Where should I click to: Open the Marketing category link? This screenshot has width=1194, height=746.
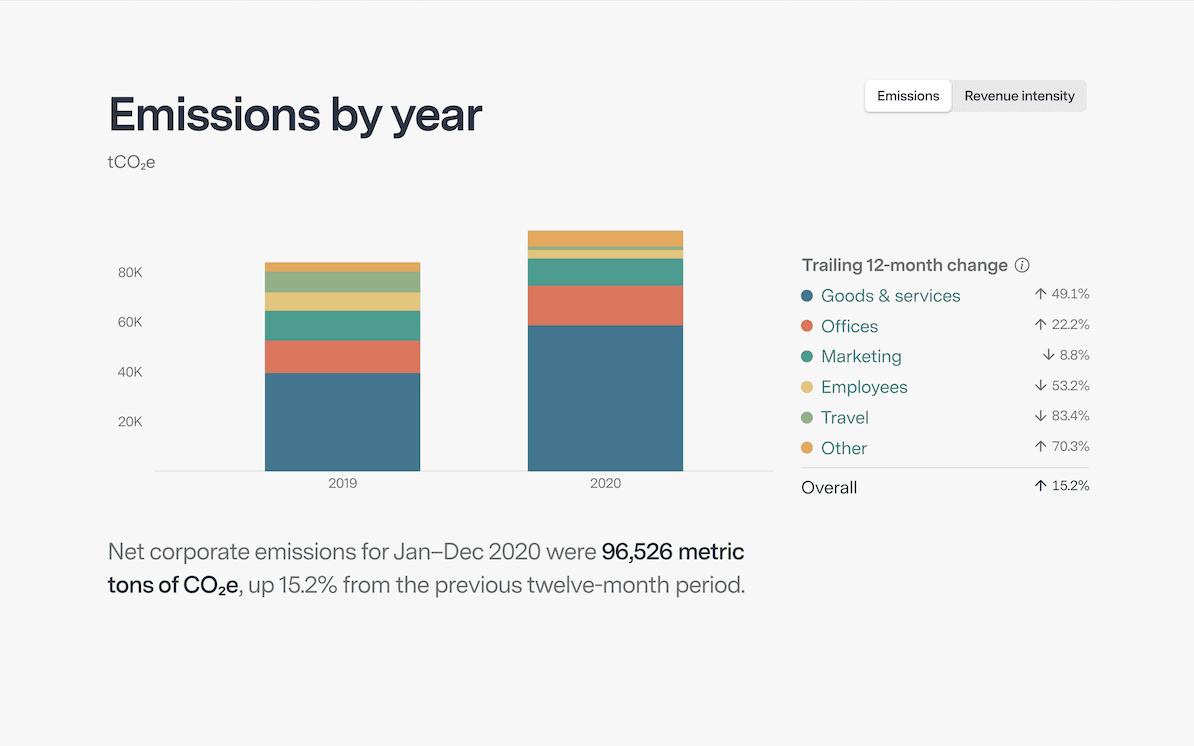pyautogui.click(x=861, y=357)
